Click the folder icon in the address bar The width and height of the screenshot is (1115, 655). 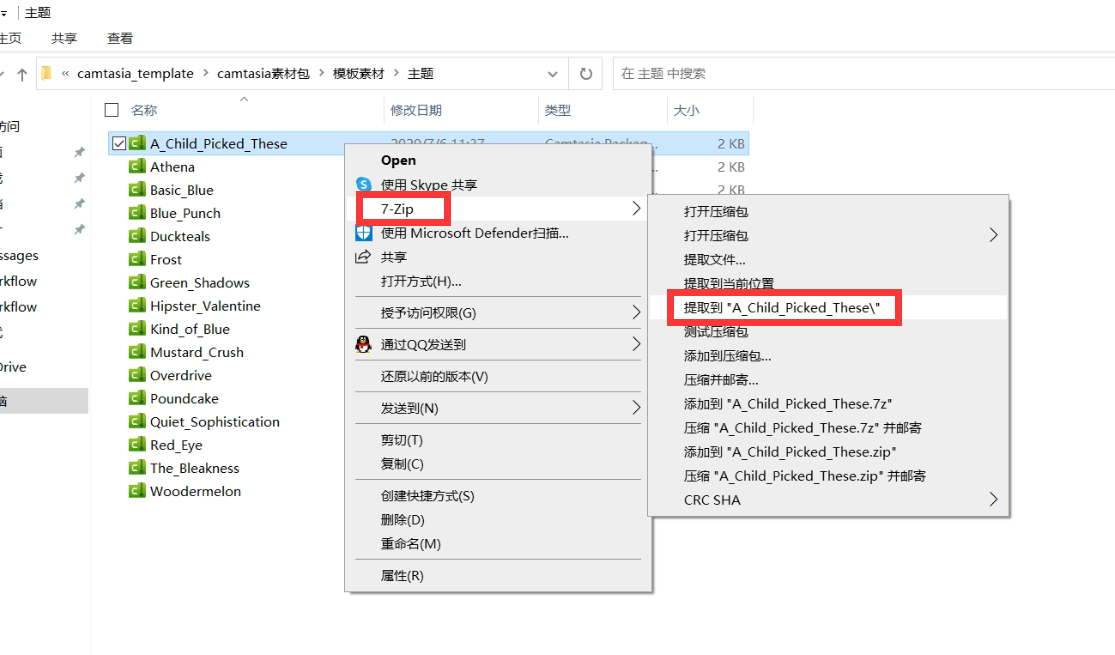tap(48, 72)
